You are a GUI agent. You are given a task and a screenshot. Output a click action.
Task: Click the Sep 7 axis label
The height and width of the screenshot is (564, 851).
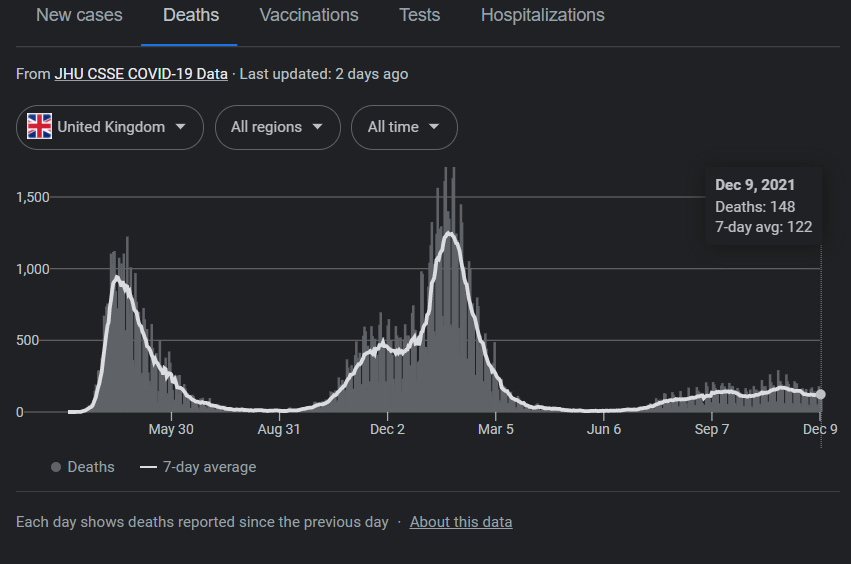(x=712, y=429)
